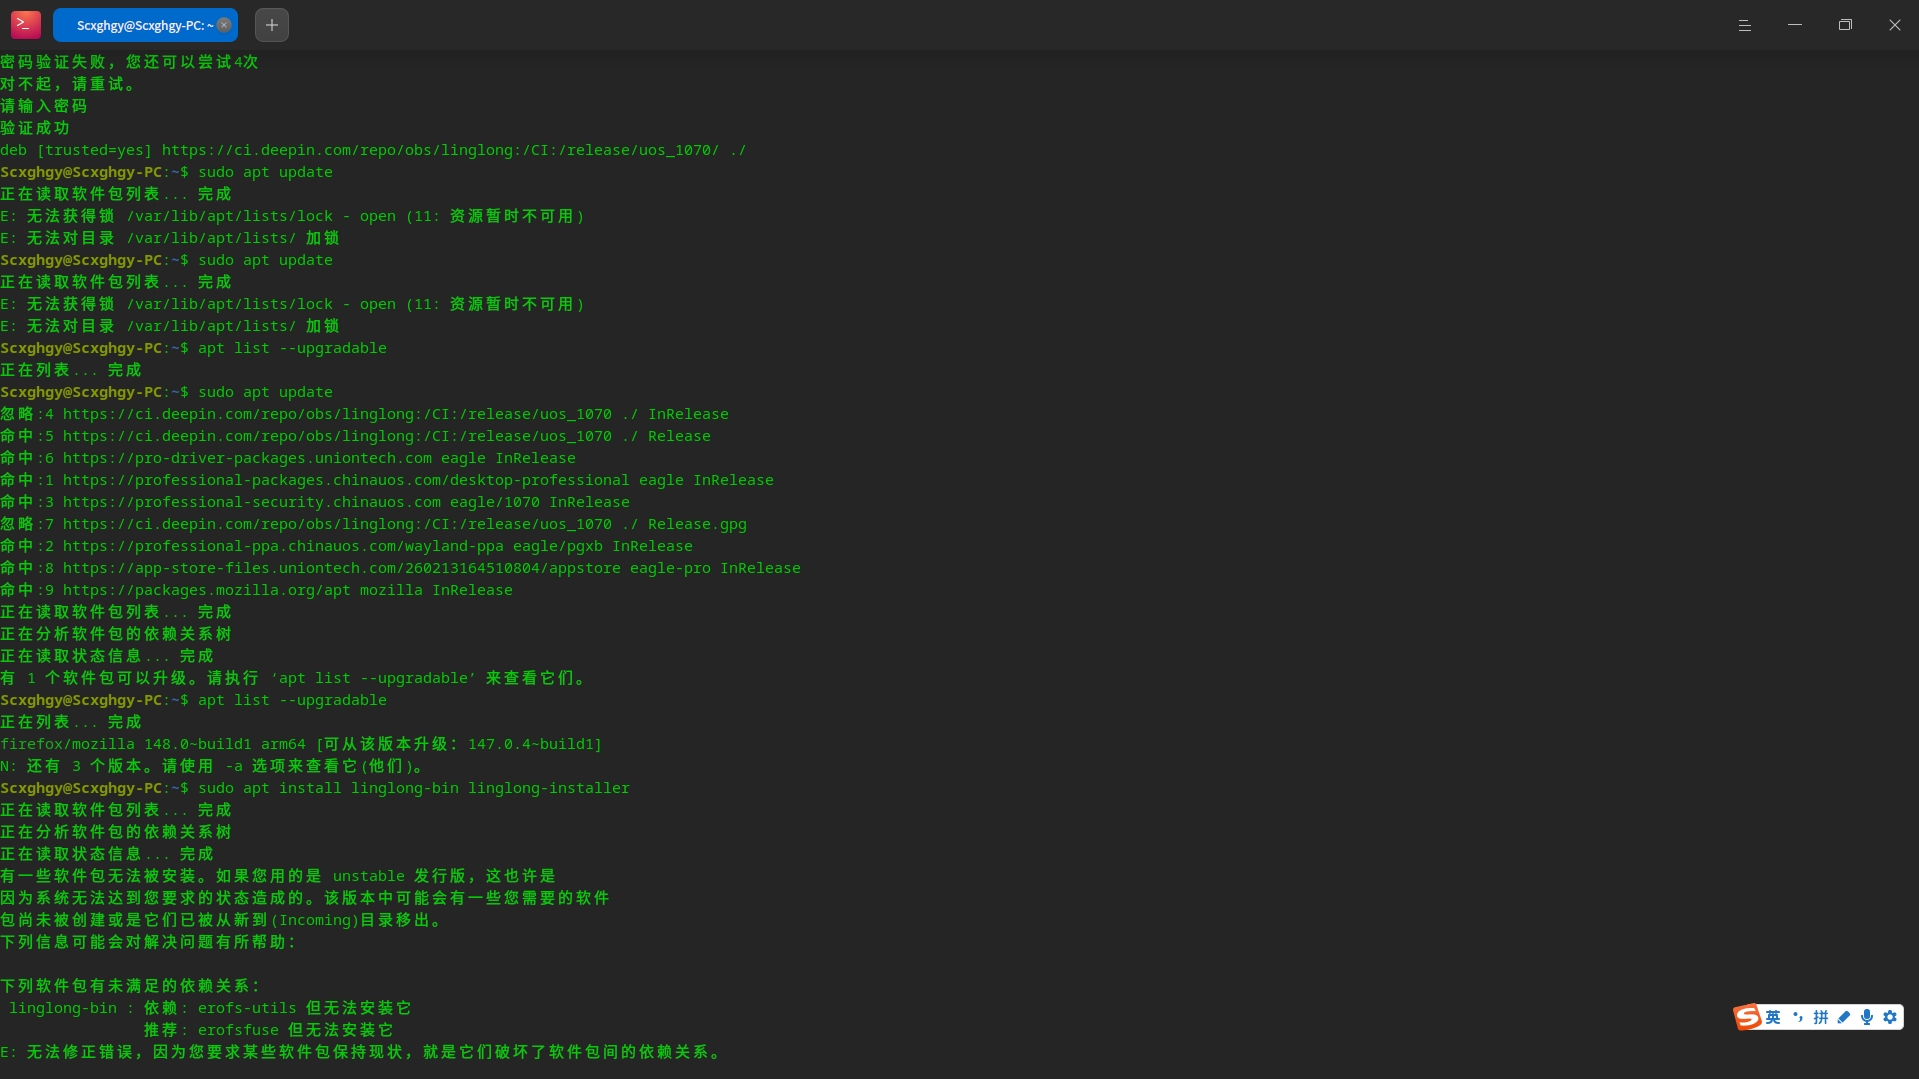This screenshot has height=1079, width=1919.
Task: Click the line containing "(Incoming)目录移出"
Action: click(x=222, y=920)
